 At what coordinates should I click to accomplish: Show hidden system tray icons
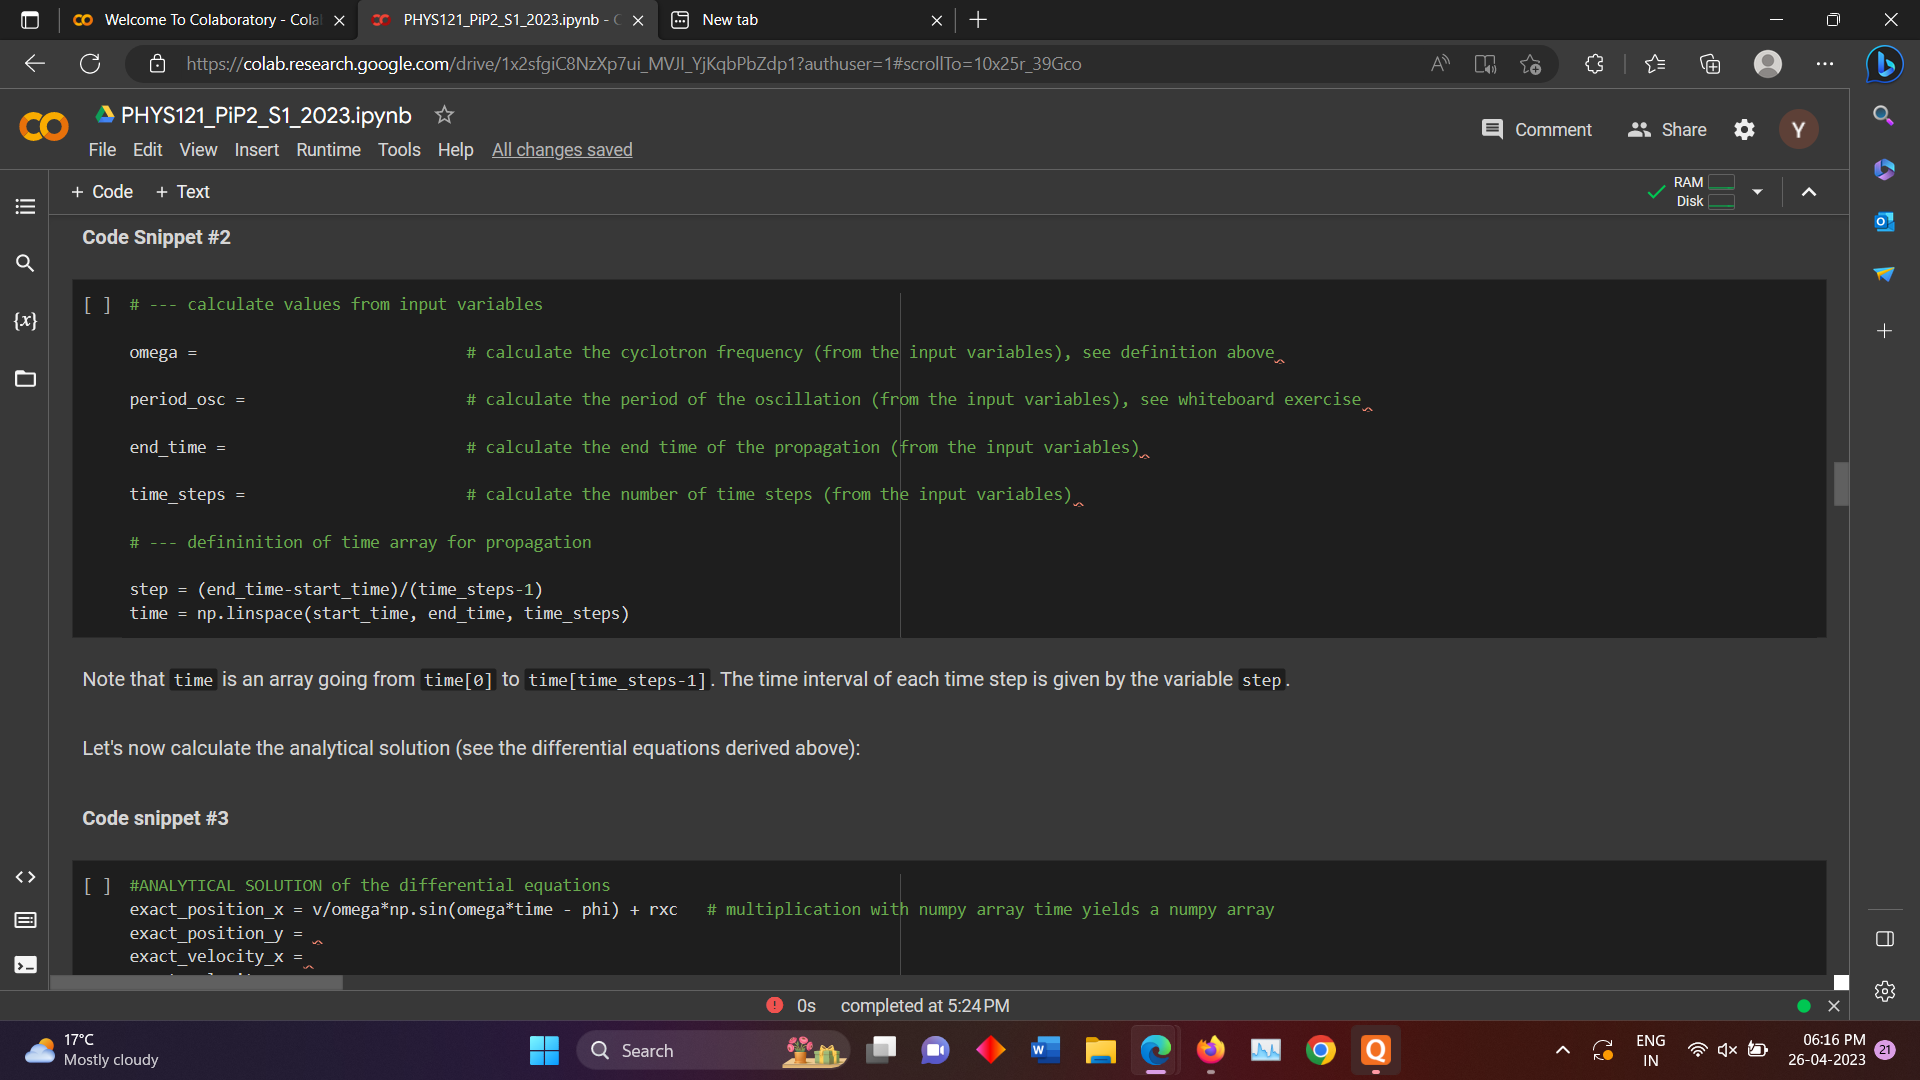coord(1562,1050)
